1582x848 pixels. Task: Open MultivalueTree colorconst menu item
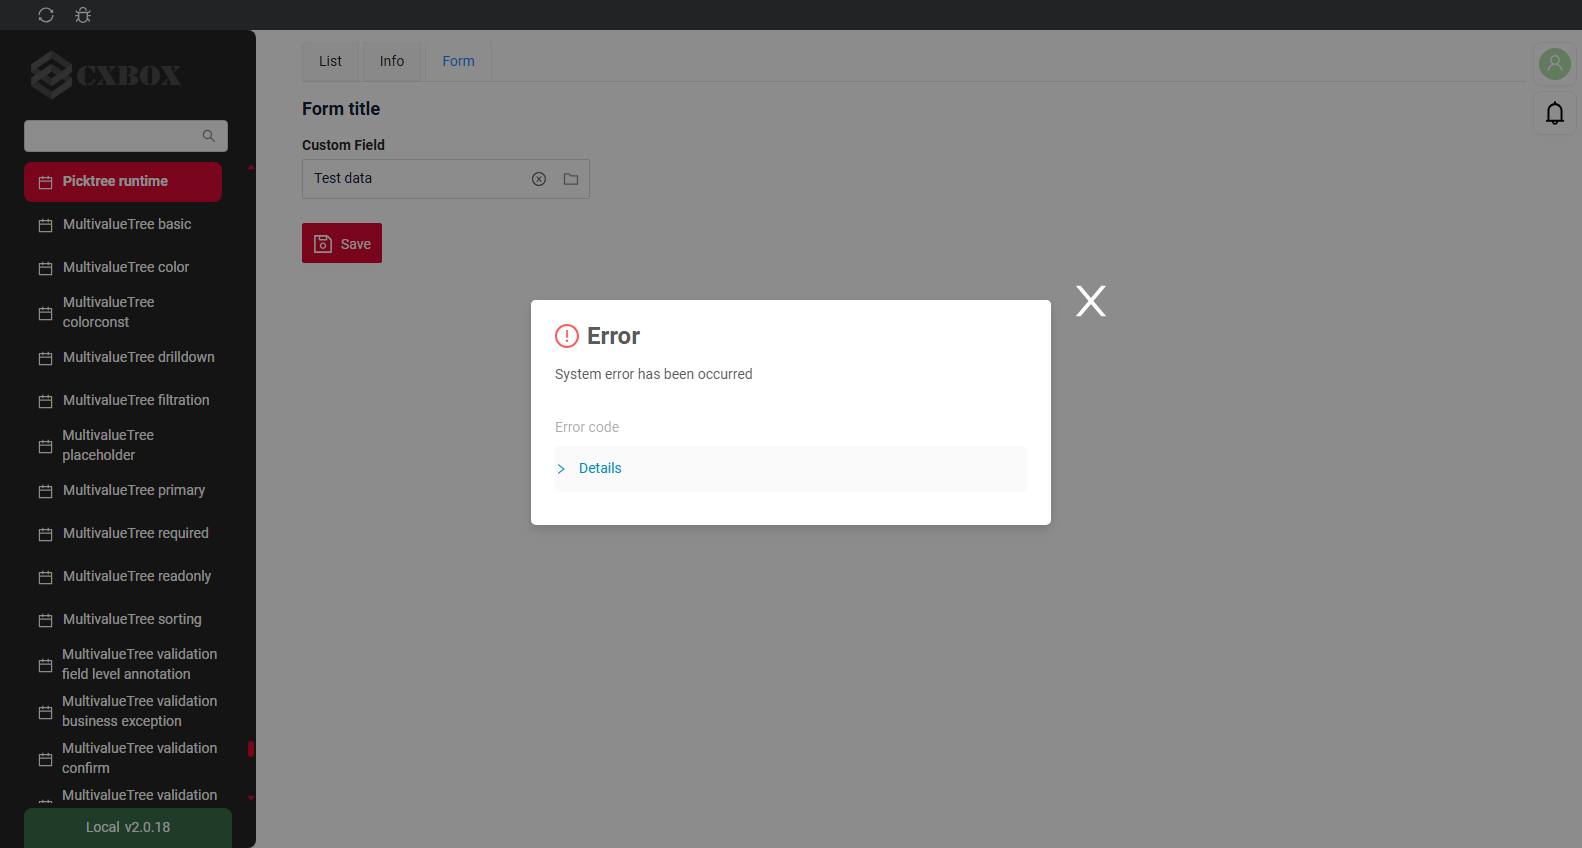[123, 312]
